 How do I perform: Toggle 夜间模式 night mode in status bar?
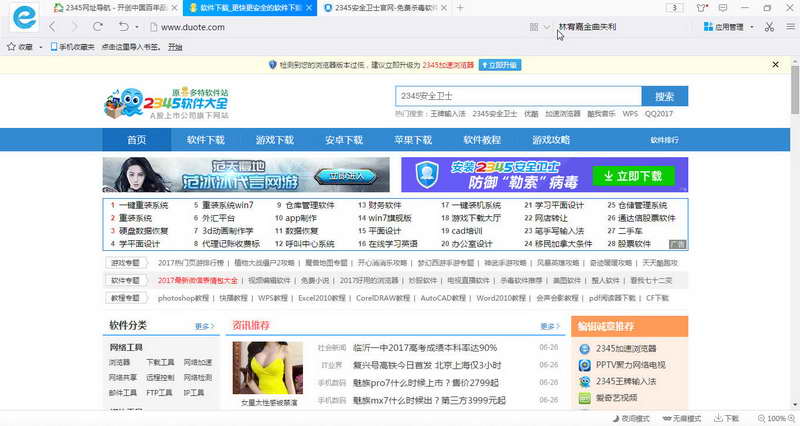pos(631,418)
